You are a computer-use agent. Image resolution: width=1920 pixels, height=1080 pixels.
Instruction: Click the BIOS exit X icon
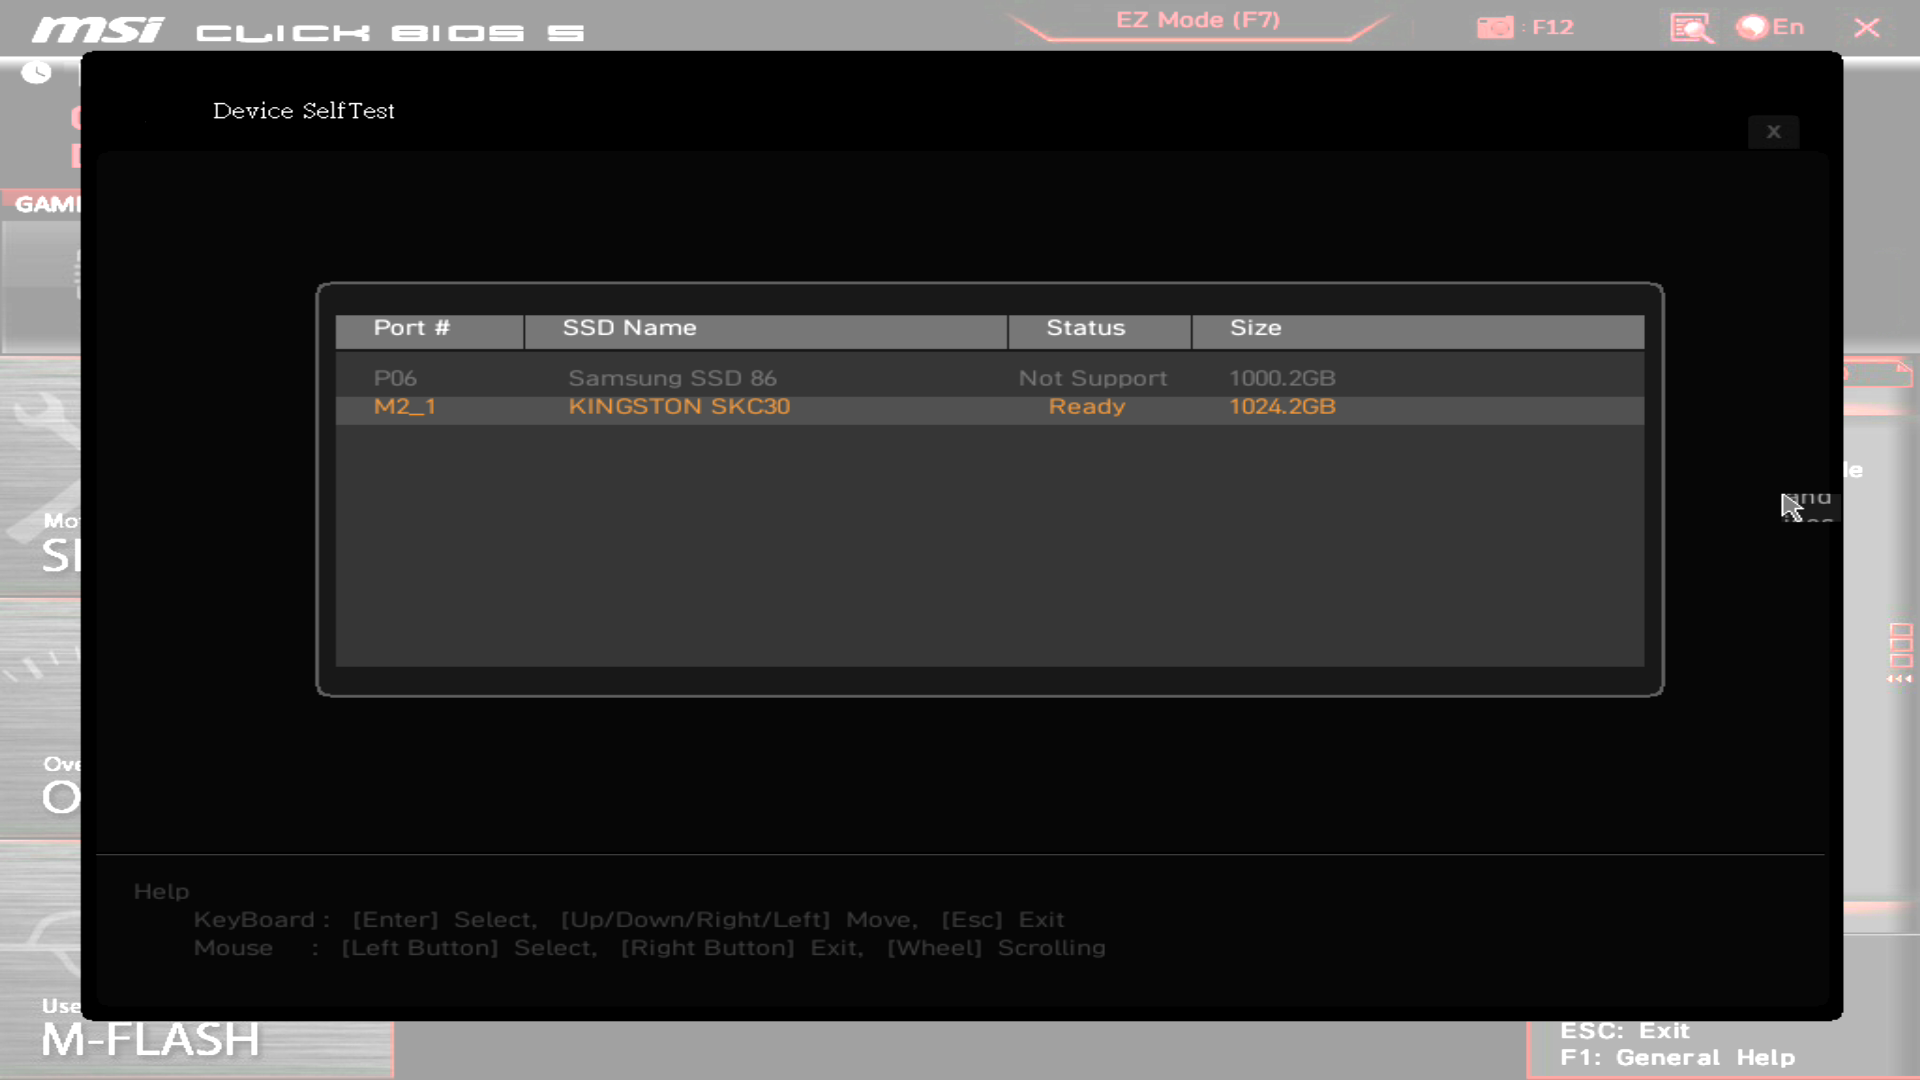(x=1866, y=28)
